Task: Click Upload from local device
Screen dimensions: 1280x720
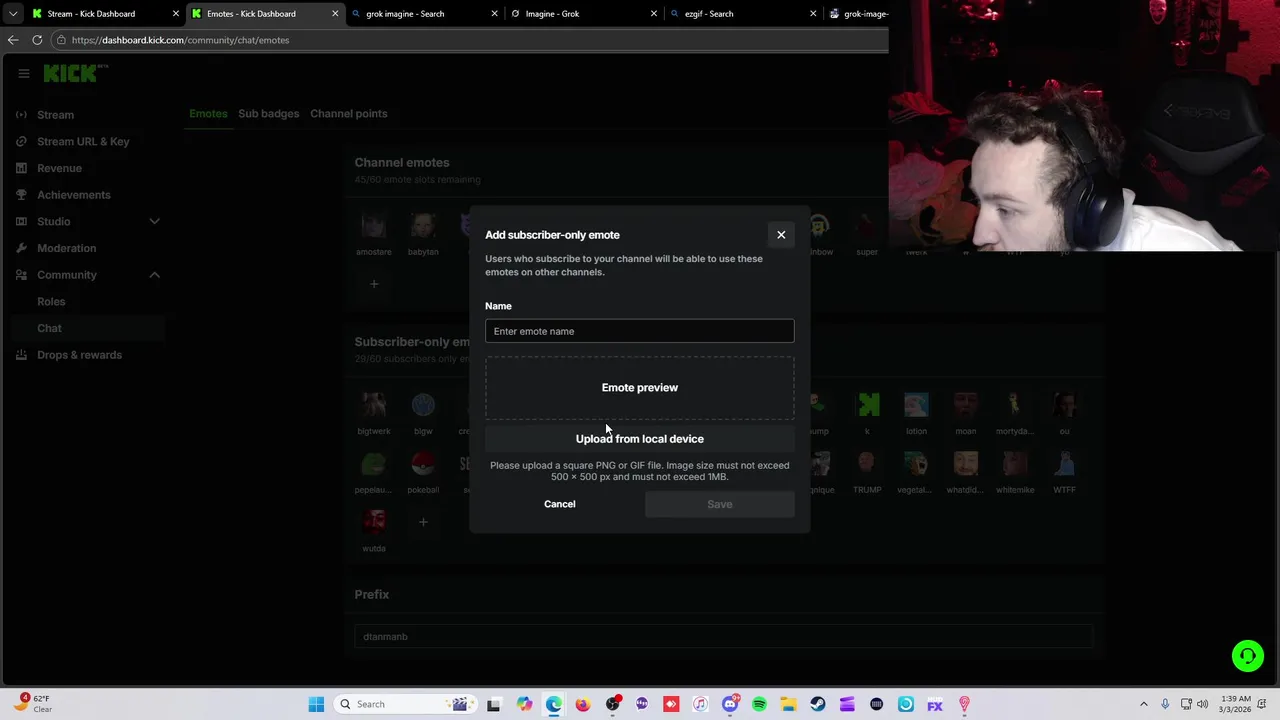Action: click(x=640, y=439)
